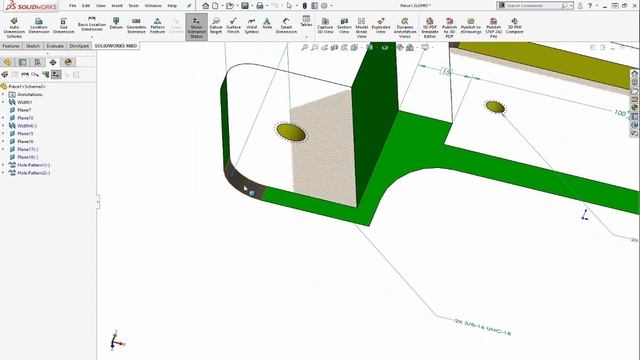The height and width of the screenshot is (360, 640).
Task: Add a Datum annotation
Action: (116, 23)
